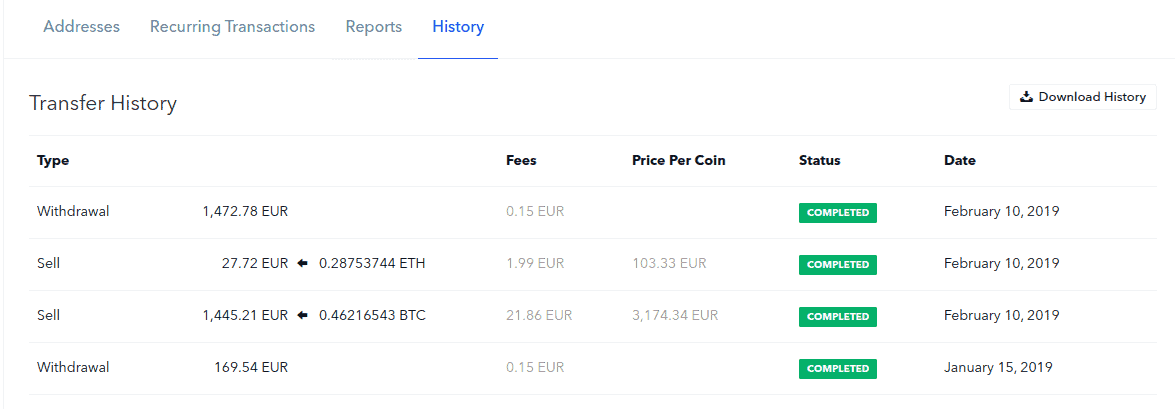The width and height of the screenshot is (1175, 409).
Task: Click the Date column header
Action: (x=960, y=160)
